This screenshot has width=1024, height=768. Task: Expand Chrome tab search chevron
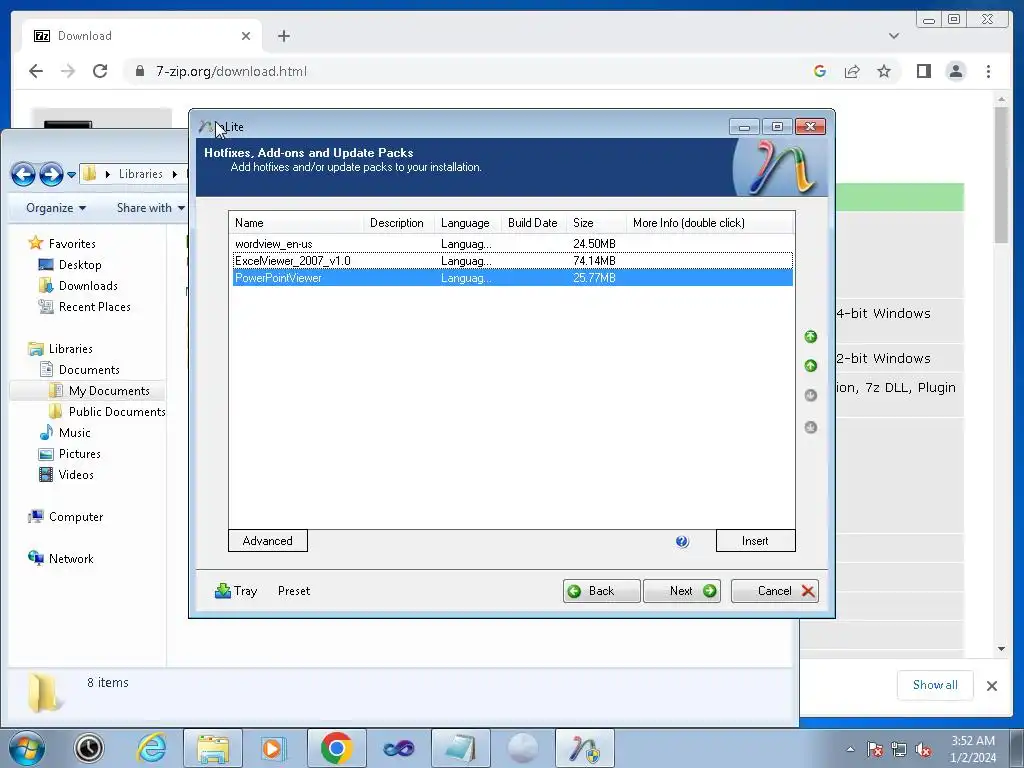click(893, 36)
